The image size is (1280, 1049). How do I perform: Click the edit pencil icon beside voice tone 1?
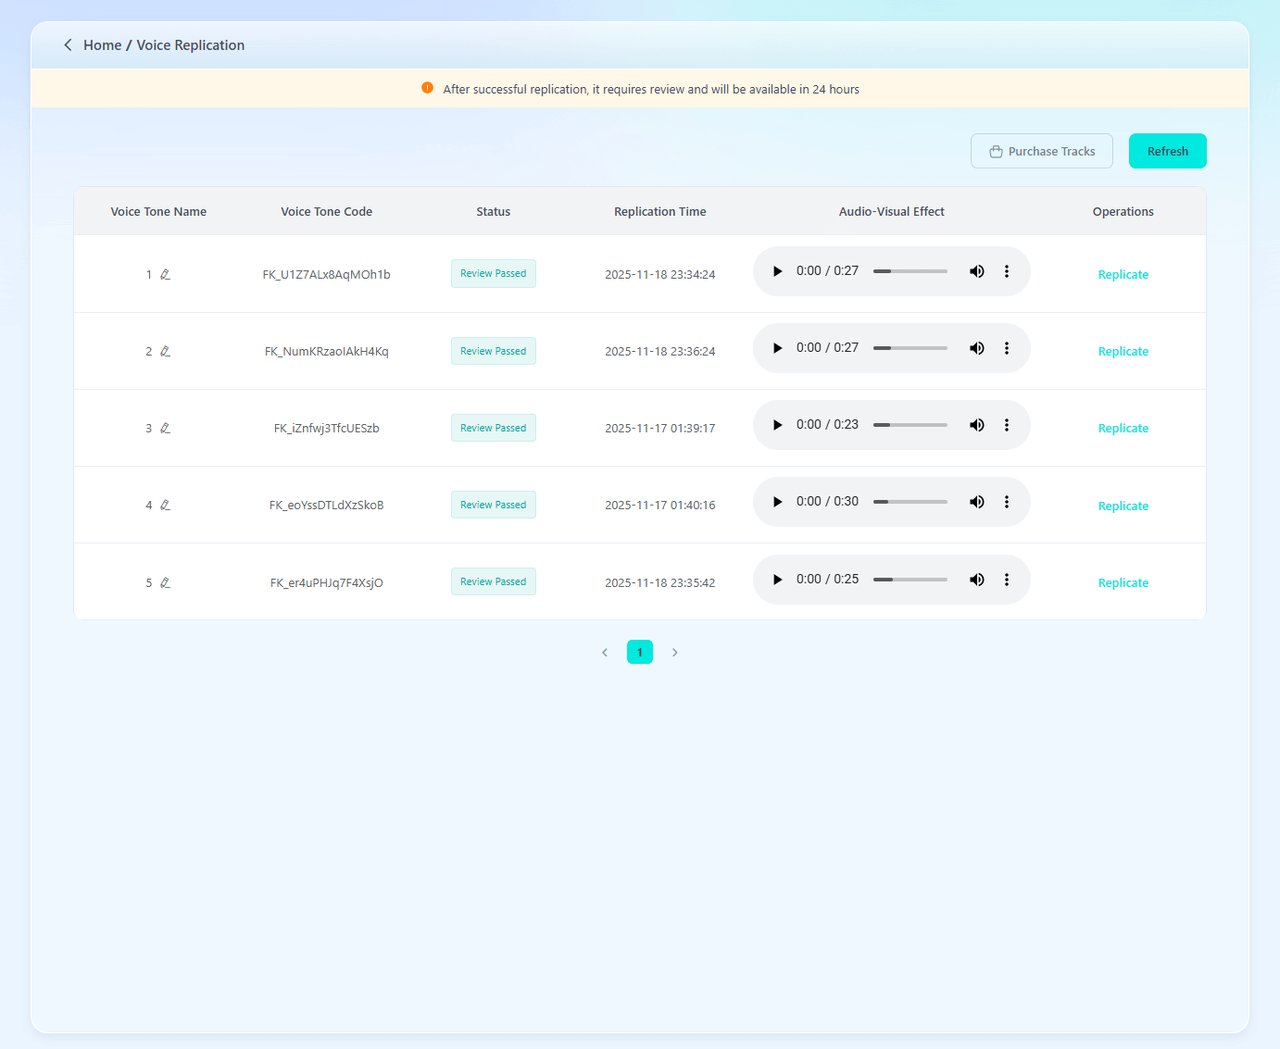click(165, 274)
